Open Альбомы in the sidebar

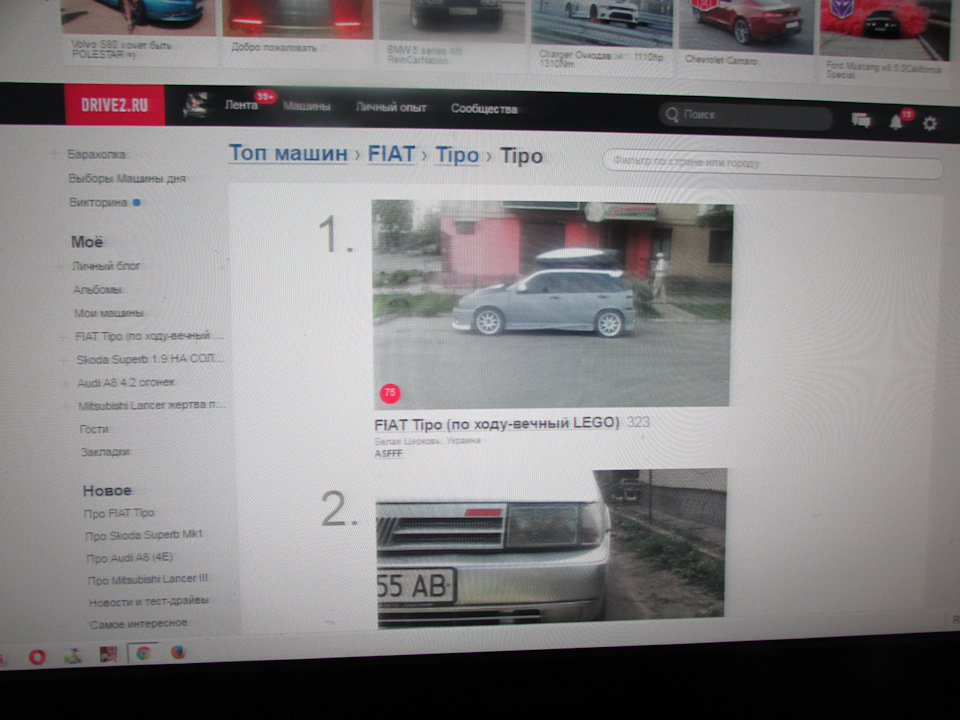coord(97,290)
